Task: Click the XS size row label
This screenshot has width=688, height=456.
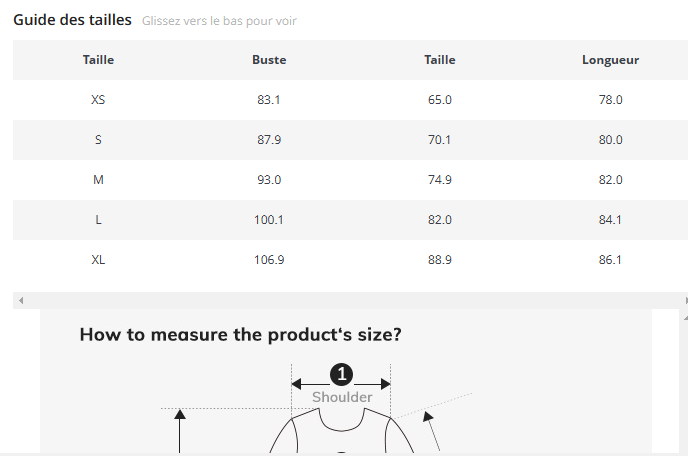Action: (x=98, y=100)
